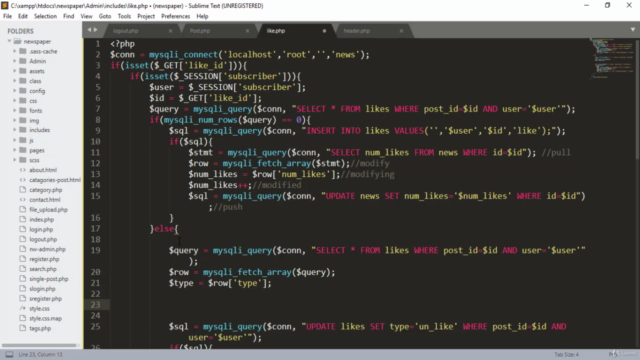Screen dimensions: 640x360
Task: Open logout.php in the sidebar
Action: click(x=43, y=239)
